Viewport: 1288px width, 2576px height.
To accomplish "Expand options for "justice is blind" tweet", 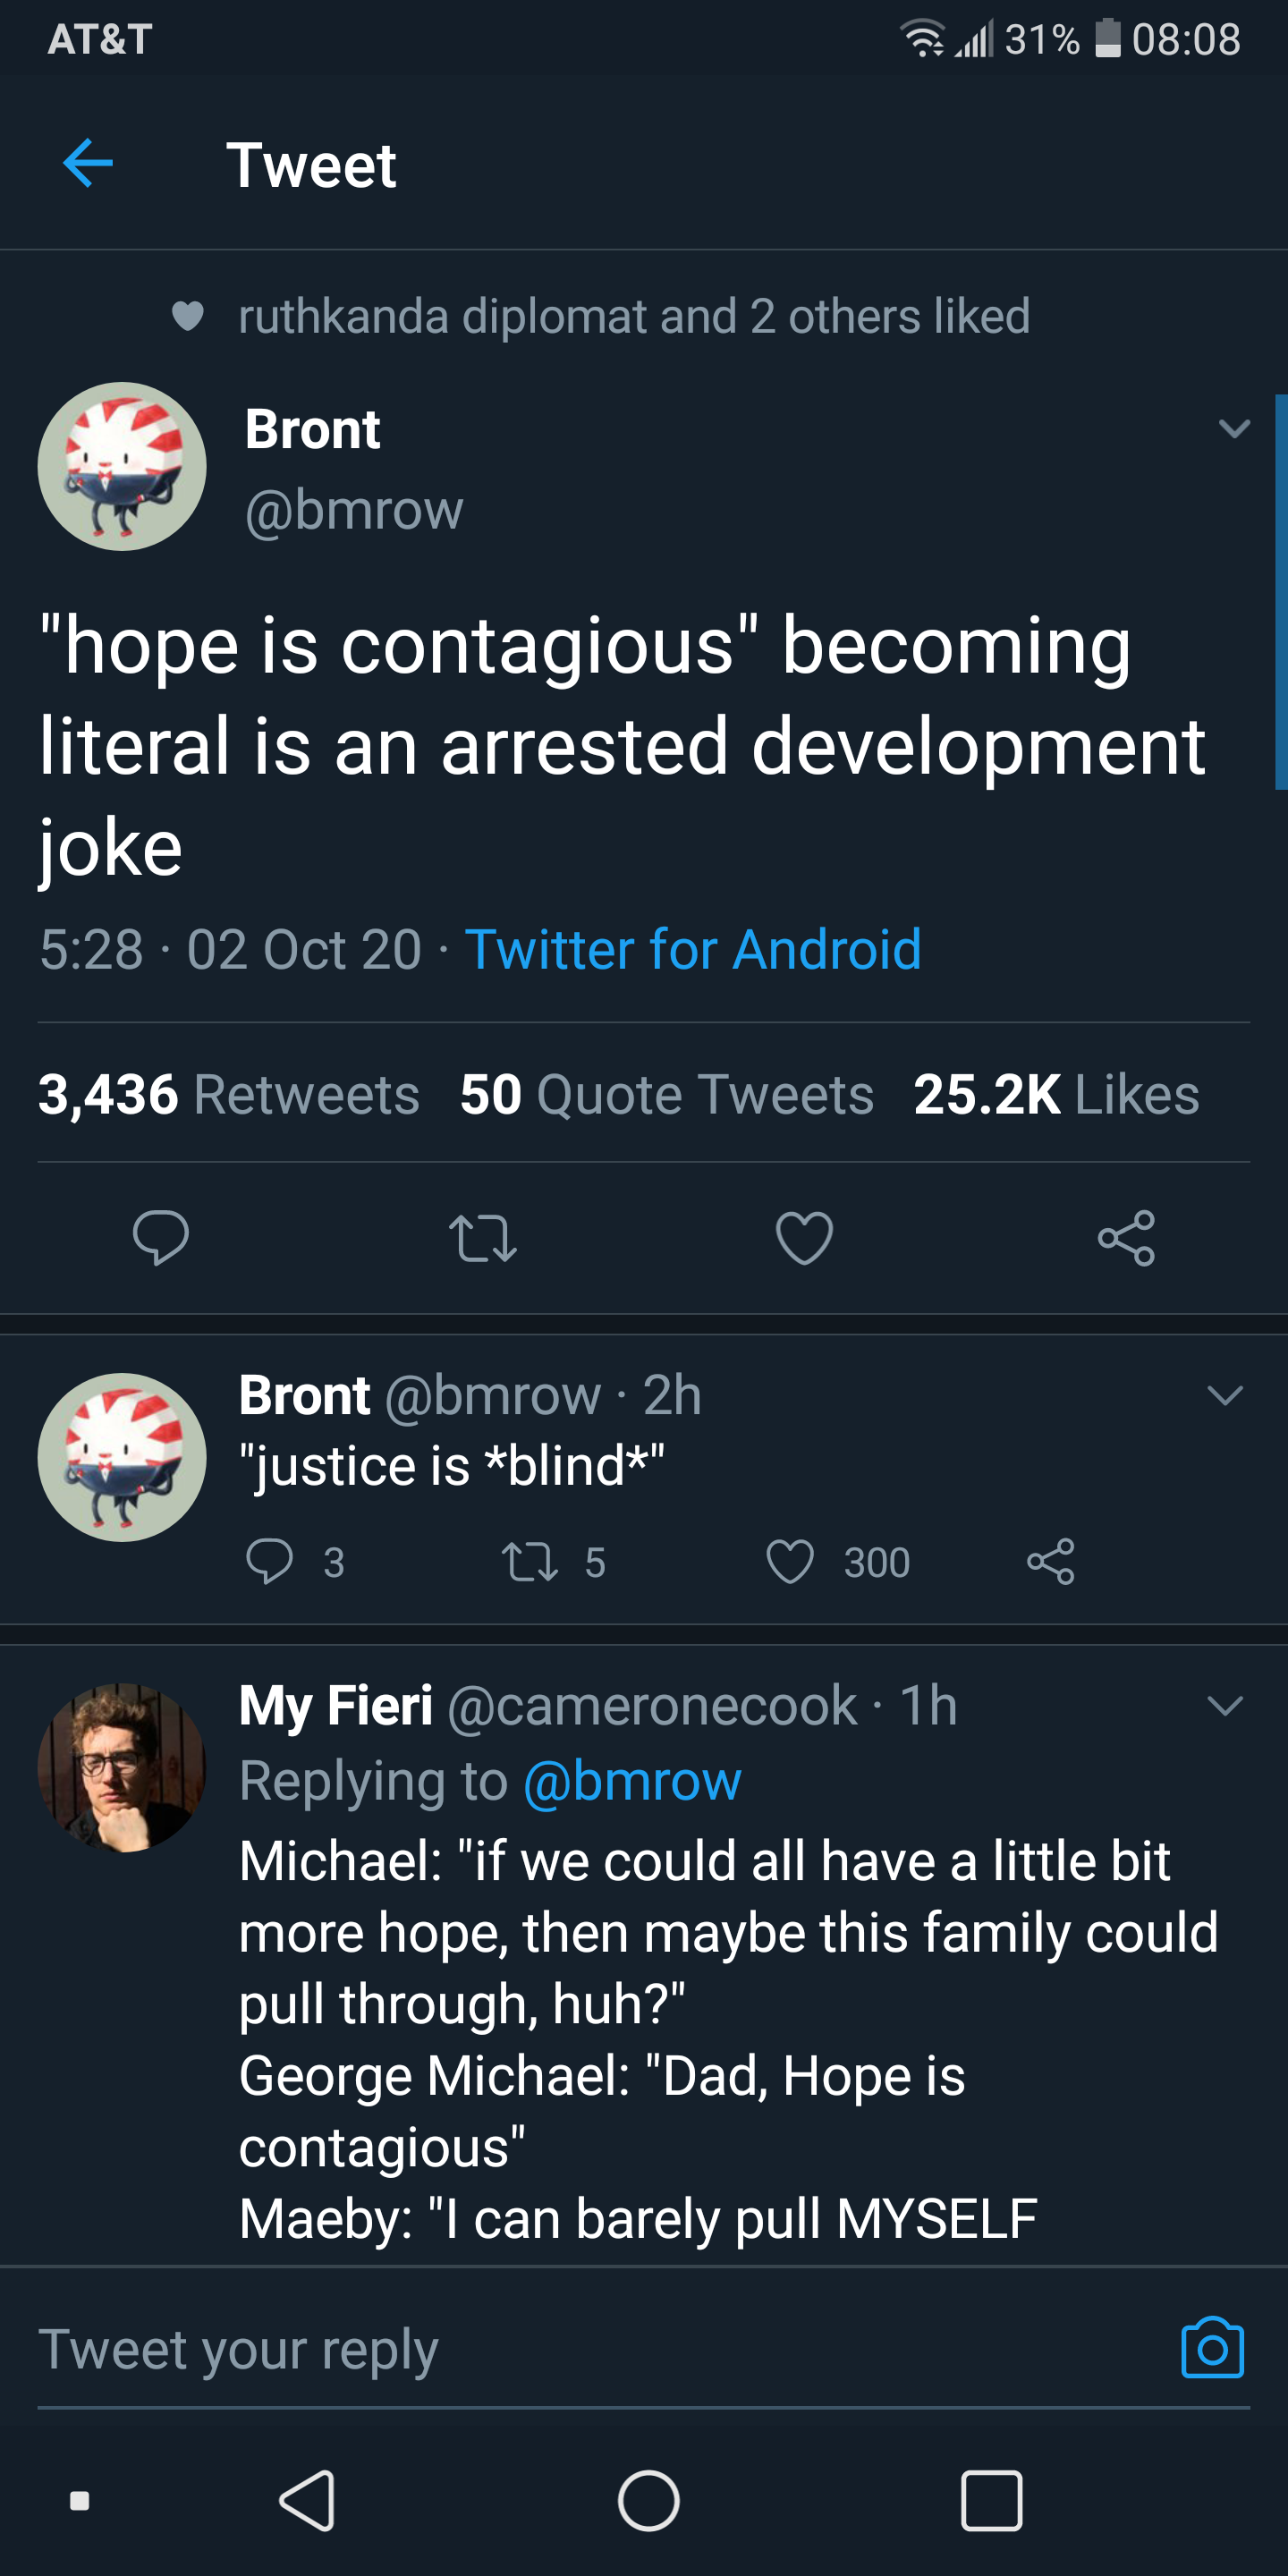I will [1225, 1395].
